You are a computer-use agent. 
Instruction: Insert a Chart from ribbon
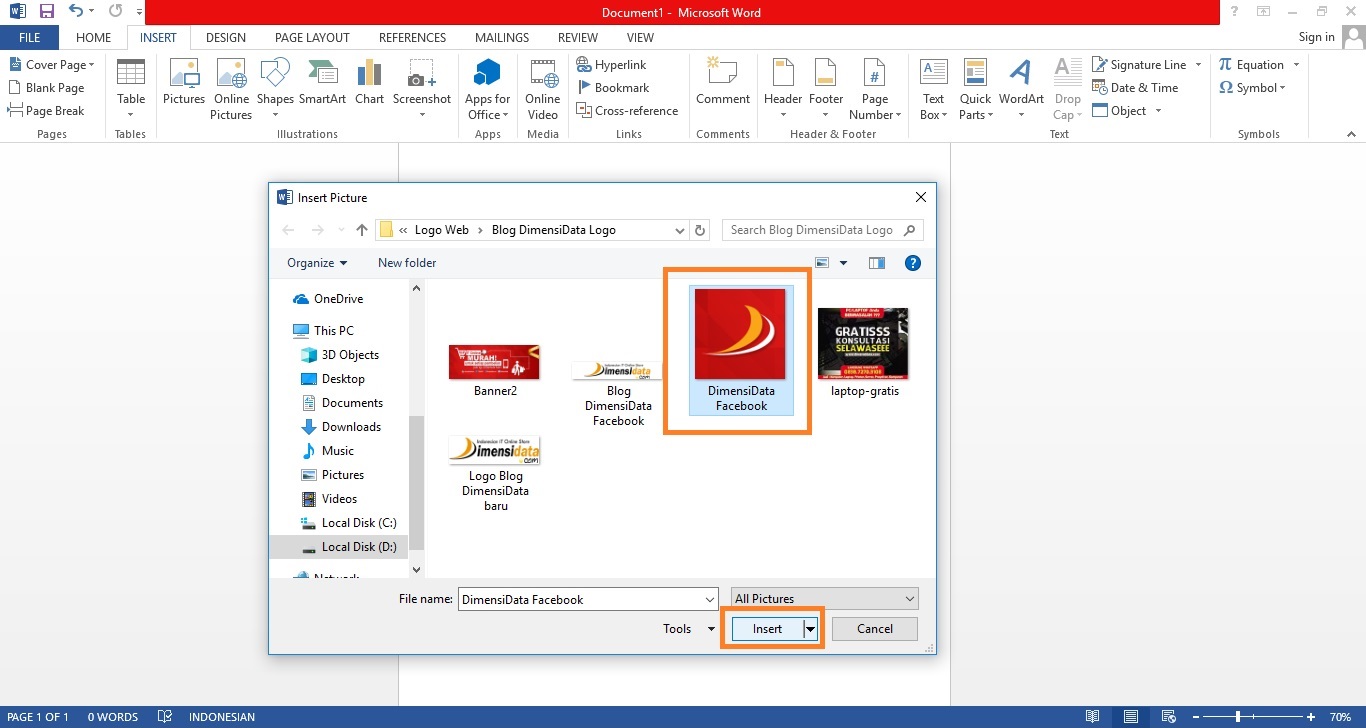[x=369, y=82]
